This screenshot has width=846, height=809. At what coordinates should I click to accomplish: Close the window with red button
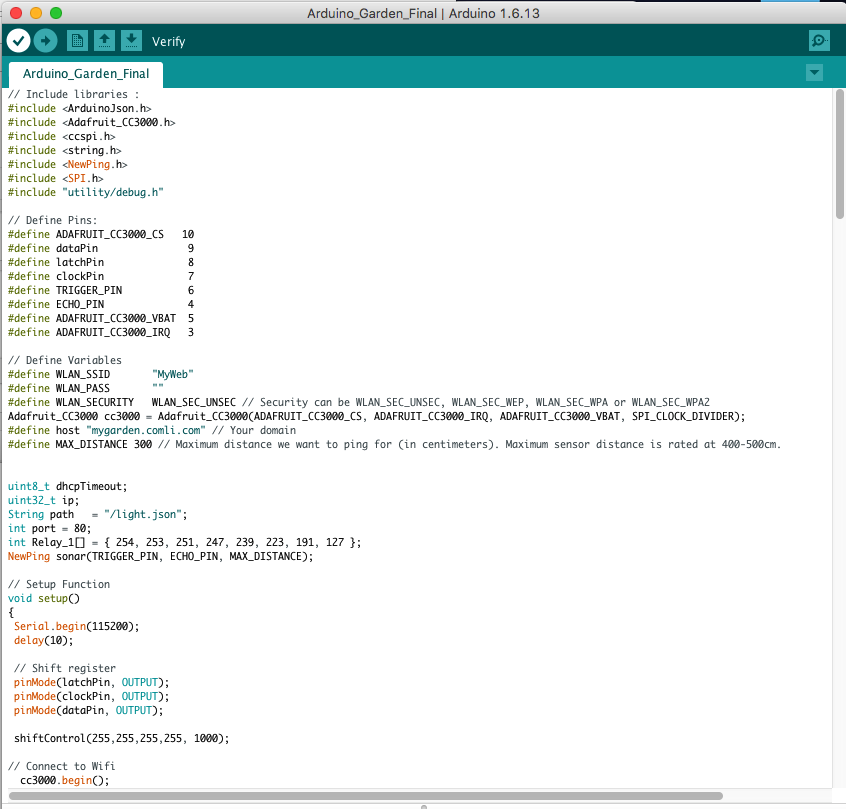[x=16, y=13]
